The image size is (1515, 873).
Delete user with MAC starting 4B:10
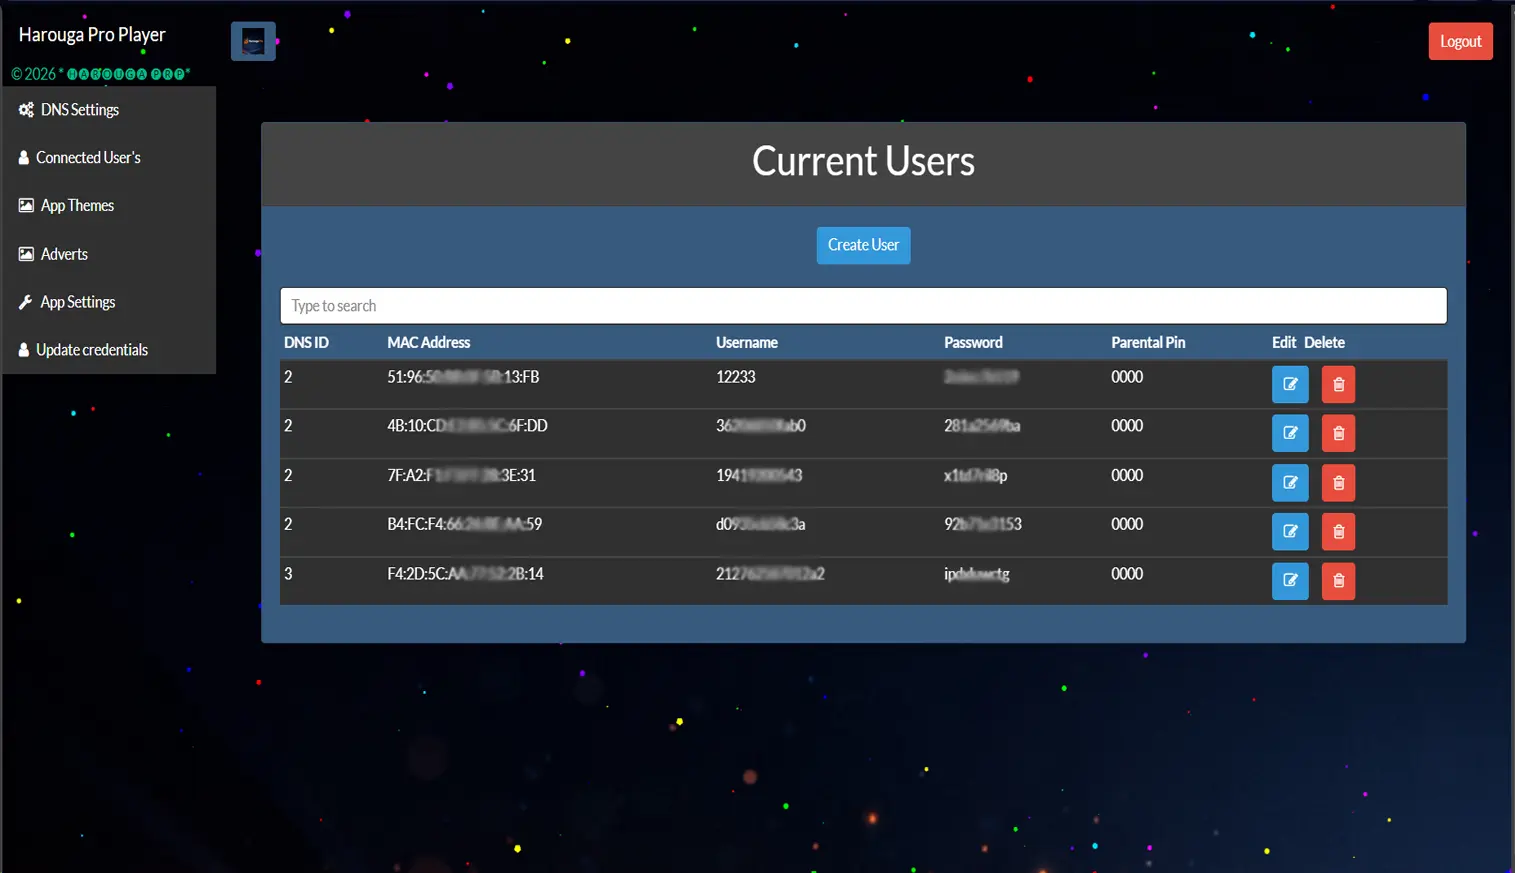1338,433
